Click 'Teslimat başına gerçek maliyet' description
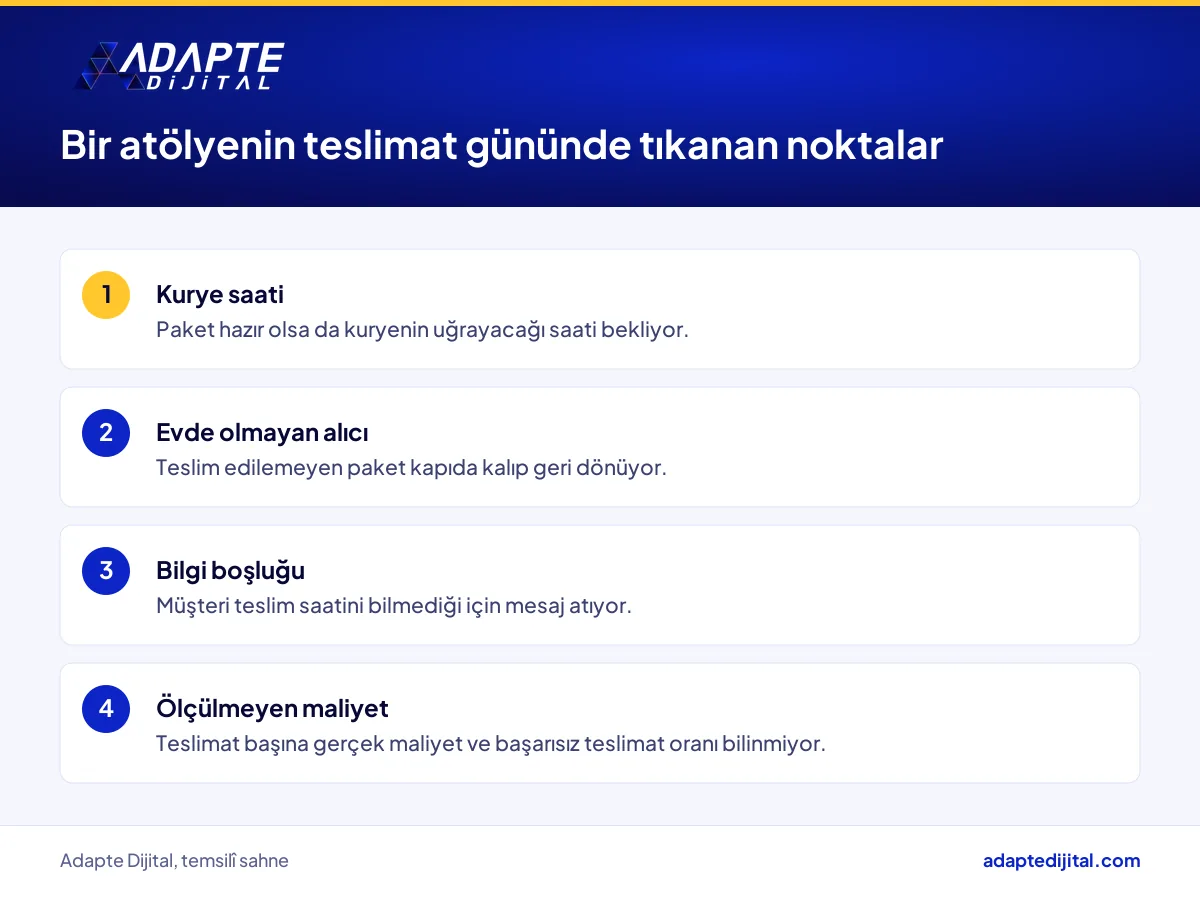The height and width of the screenshot is (911, 1200). pos(491,744)
